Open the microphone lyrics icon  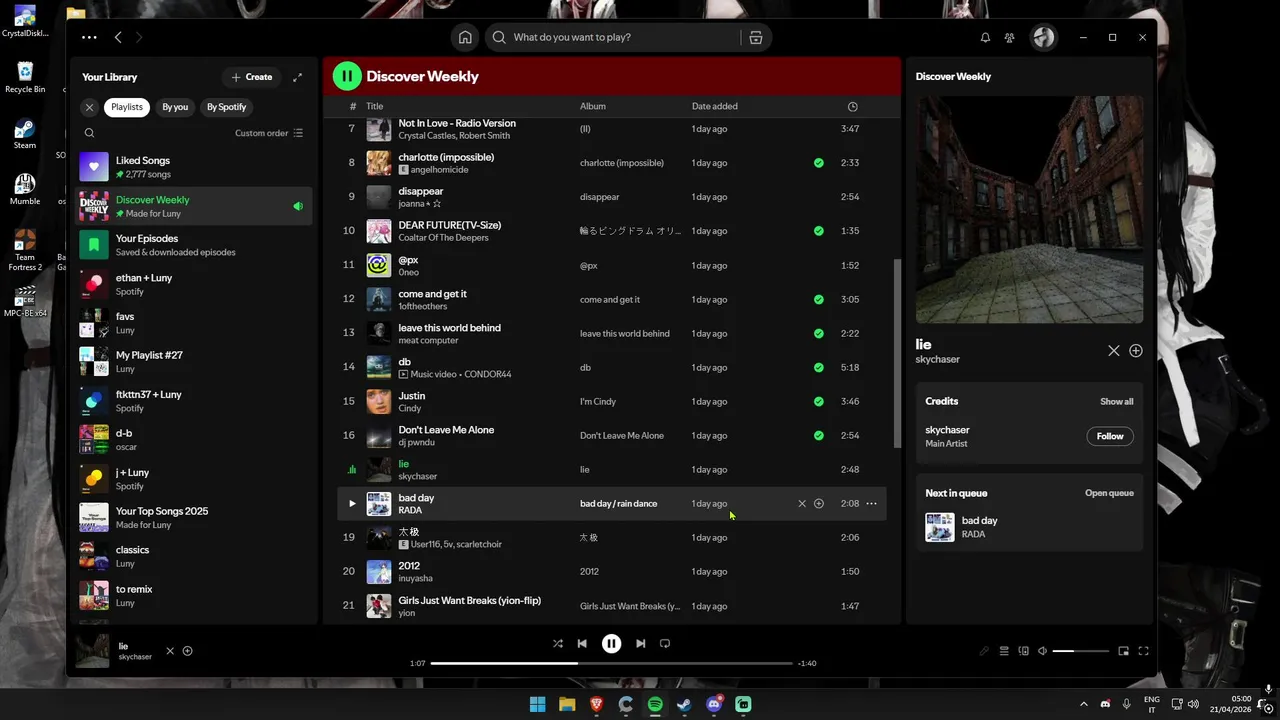pyautogui.click(x=984, y=651)
